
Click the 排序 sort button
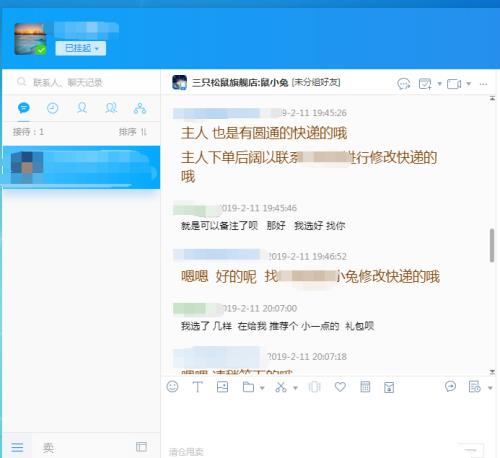pos(133,132)
